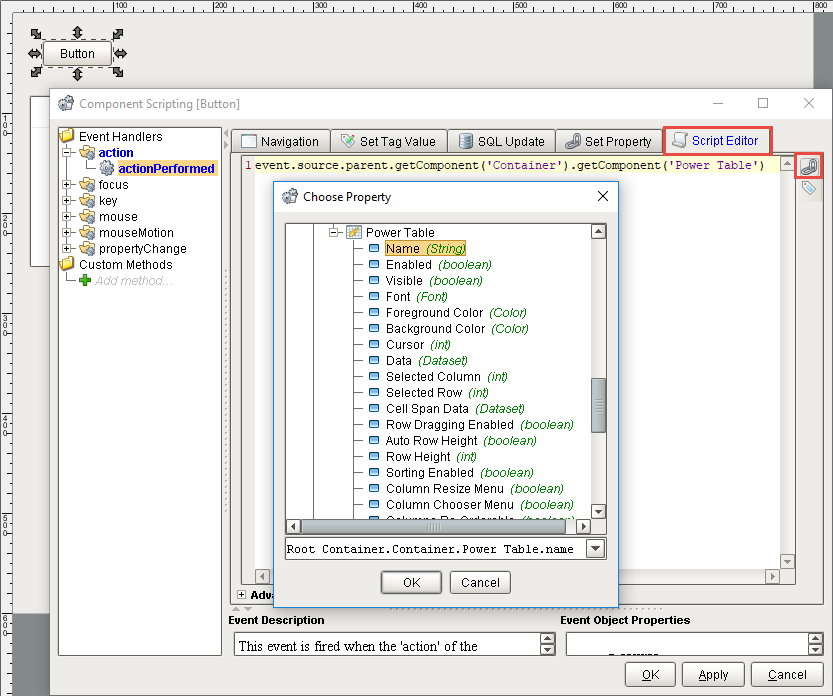Click the property reference chain-link icon
Viewport: 833px width, 696px height.
[x=809, y=166]
